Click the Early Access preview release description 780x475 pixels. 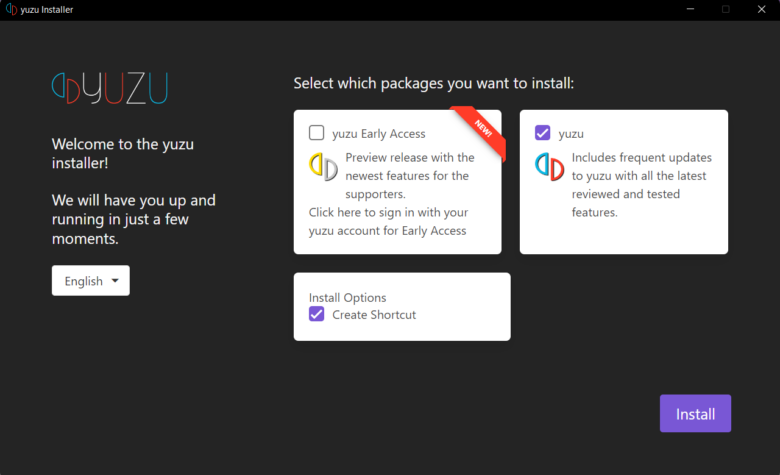(x=409, y=176)
